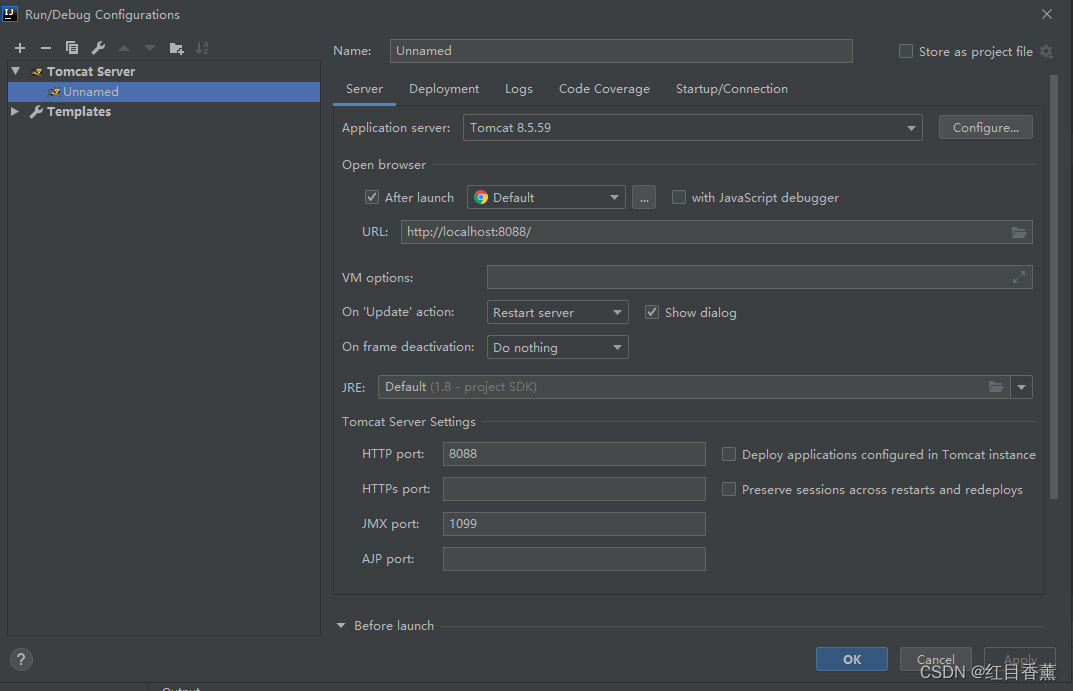Select the Unnamed Tomcat configuration
The height and width of the screenshot is (691, 1073).
coord(164,92)
